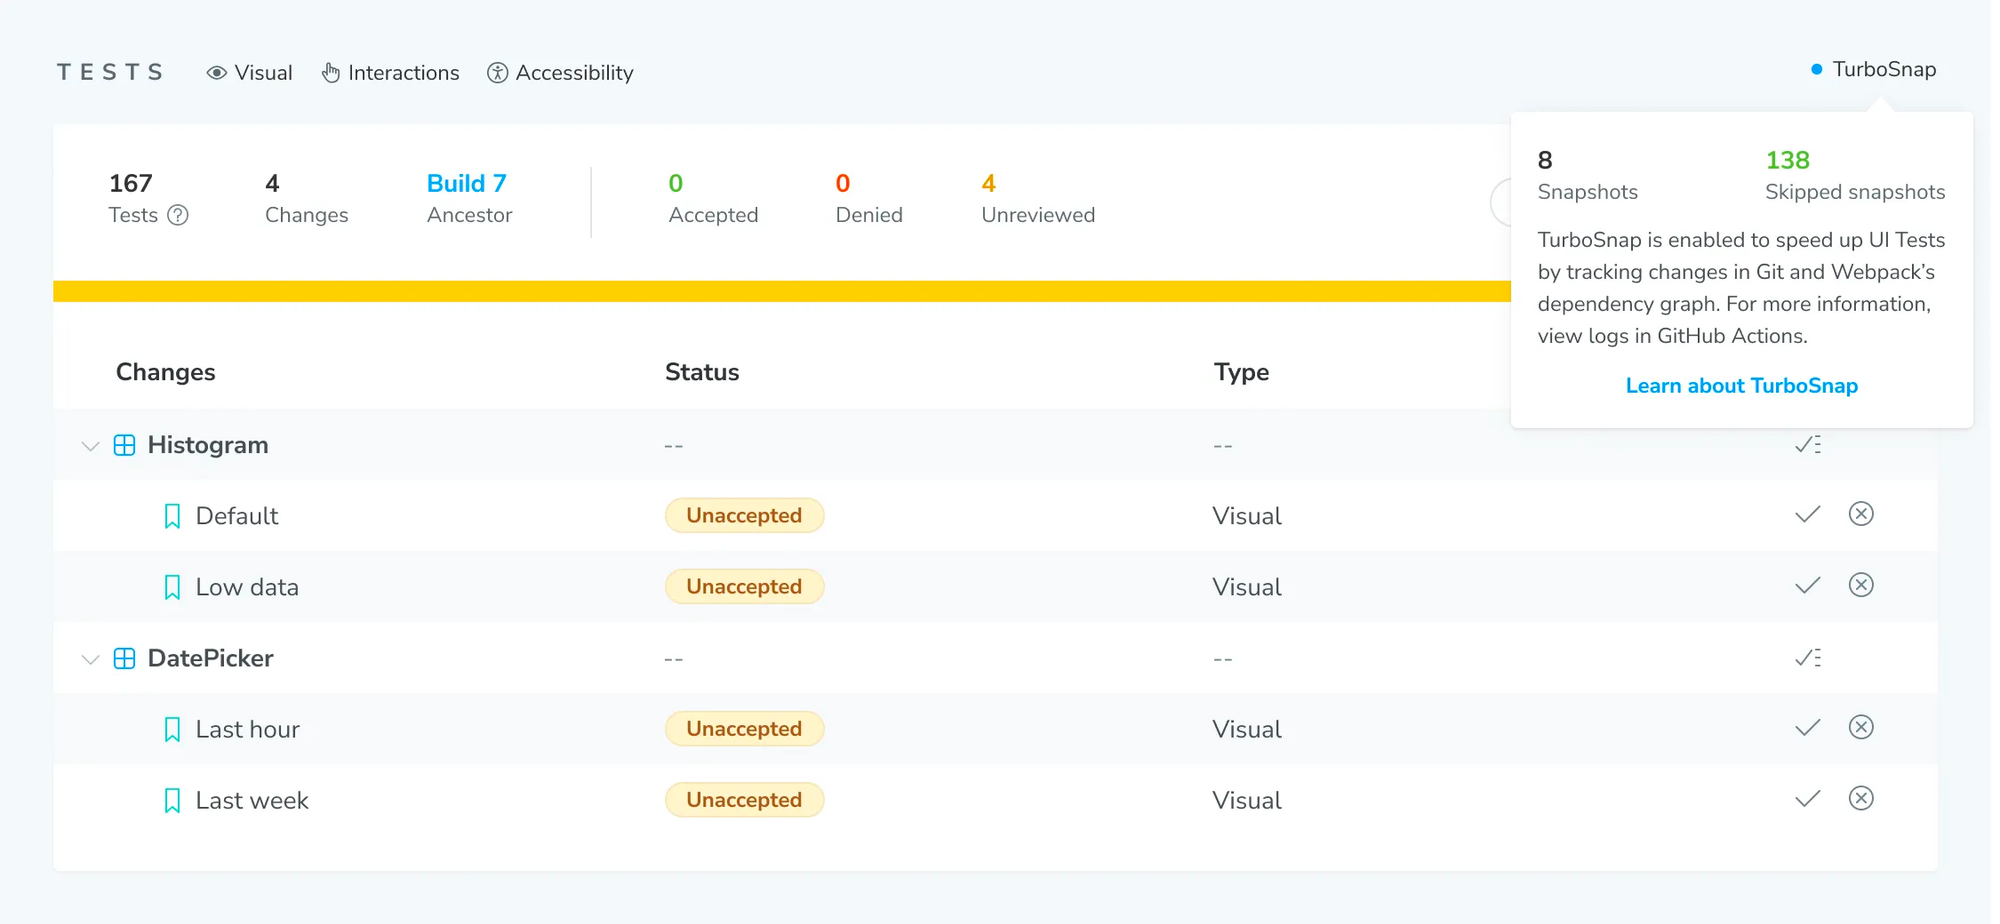2000x924 pixels.
Task: Click the Histogram component grid icon
Action: [124, 445]
